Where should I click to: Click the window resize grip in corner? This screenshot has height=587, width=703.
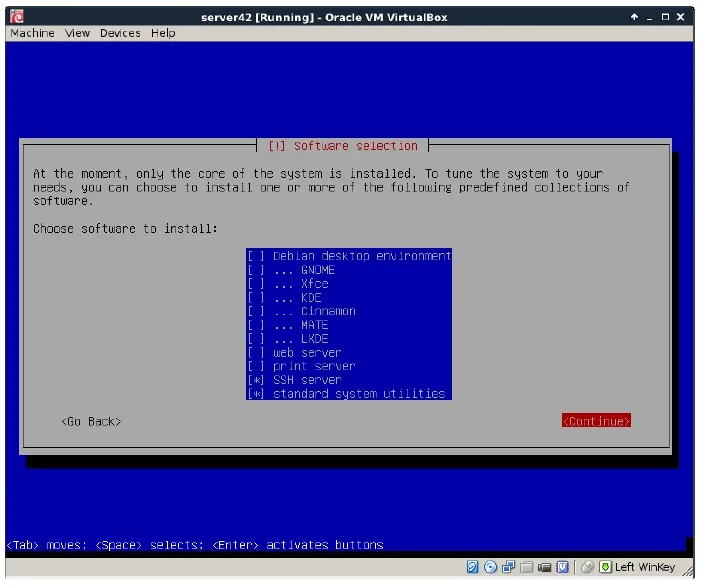pos(688,570)
